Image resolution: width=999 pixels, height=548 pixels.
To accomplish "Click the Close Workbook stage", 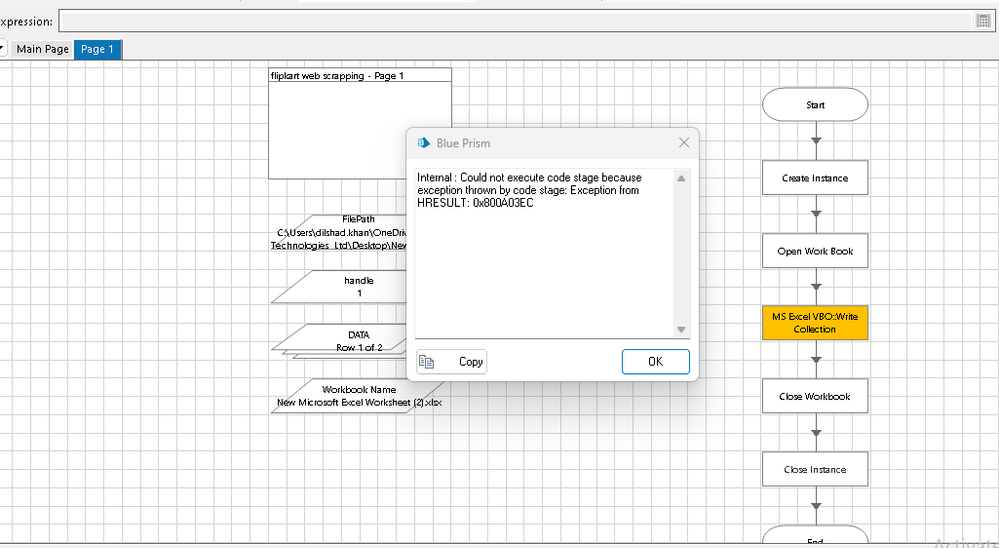I will 815,396.
